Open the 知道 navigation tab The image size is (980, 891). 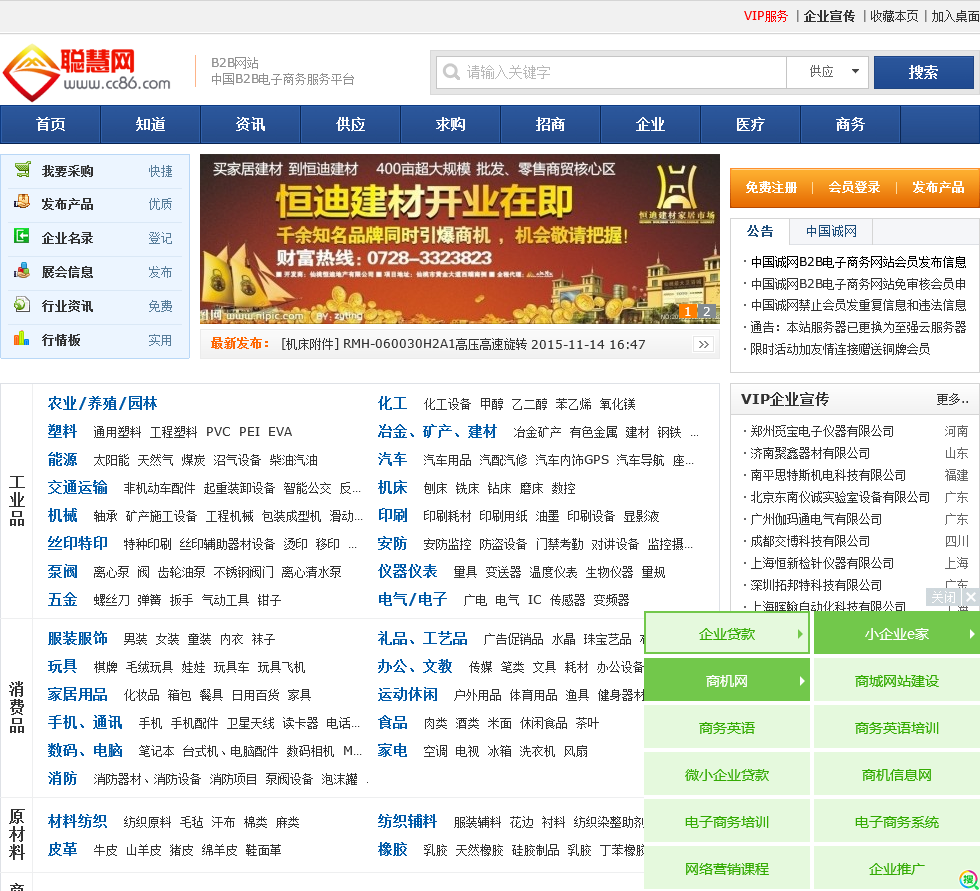coord(151,124)
